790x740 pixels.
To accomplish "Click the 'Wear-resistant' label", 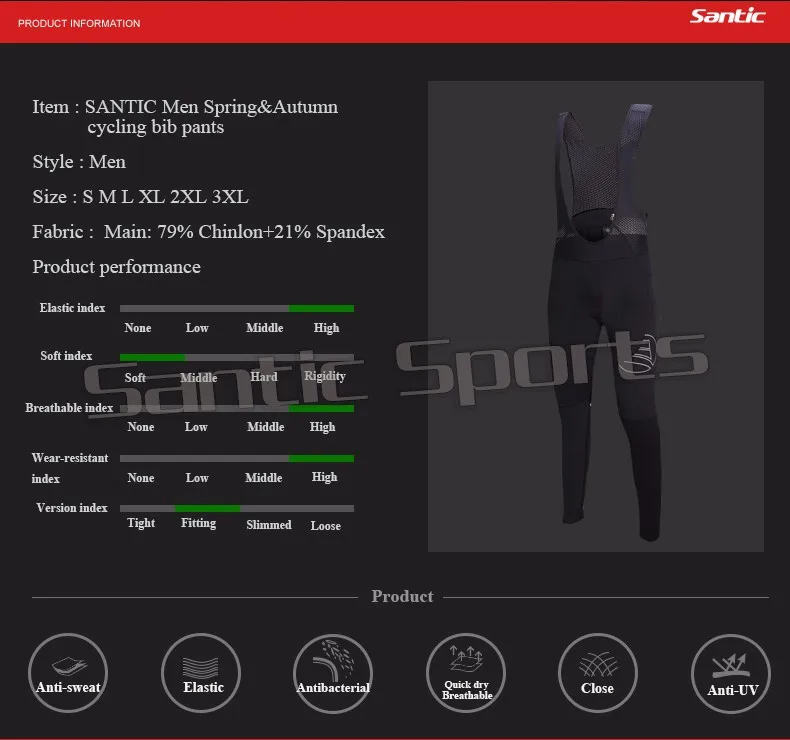I will pos(70,458).
